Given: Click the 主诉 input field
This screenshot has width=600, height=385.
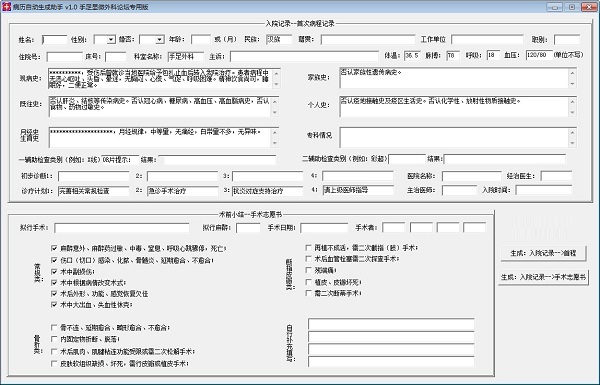Looking at the screenshot, I should [304, 57].
